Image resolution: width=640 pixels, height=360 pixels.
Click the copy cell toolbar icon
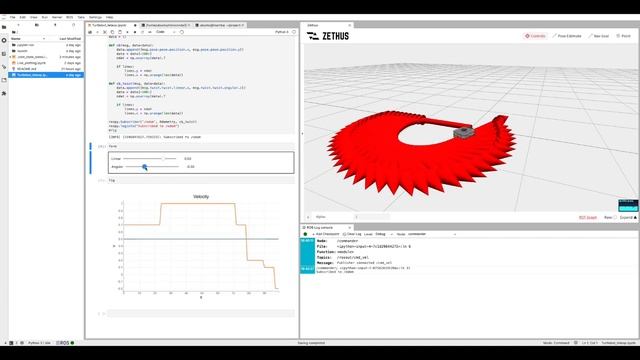pos(112,32)
